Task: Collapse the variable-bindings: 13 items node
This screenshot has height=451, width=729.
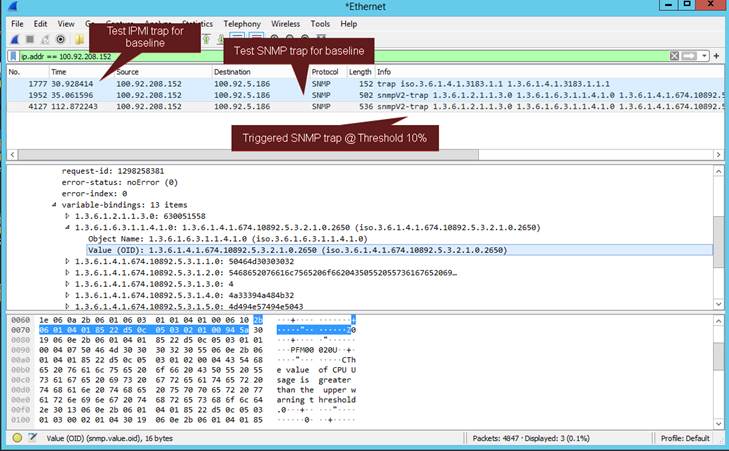Action: click(54, 205)
